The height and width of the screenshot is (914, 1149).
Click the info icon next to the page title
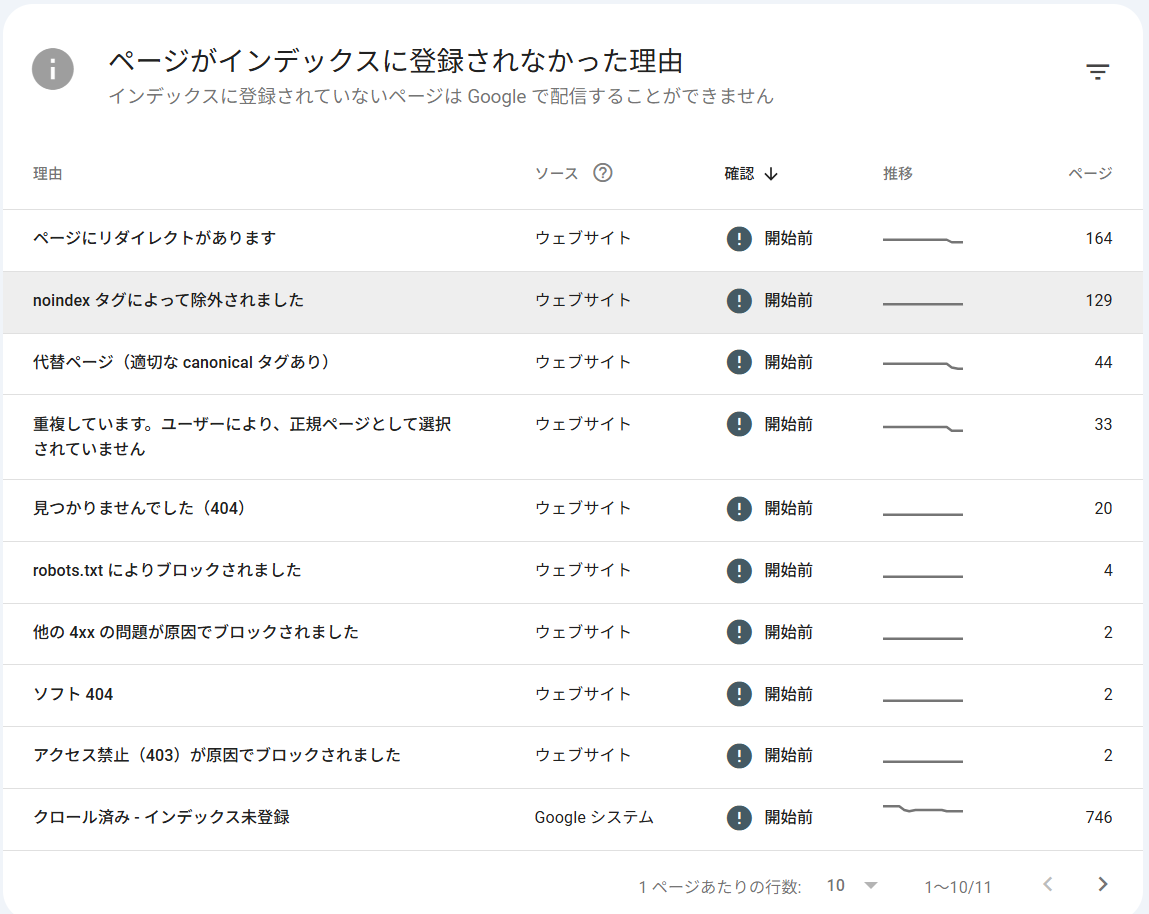tap(52, 70)
